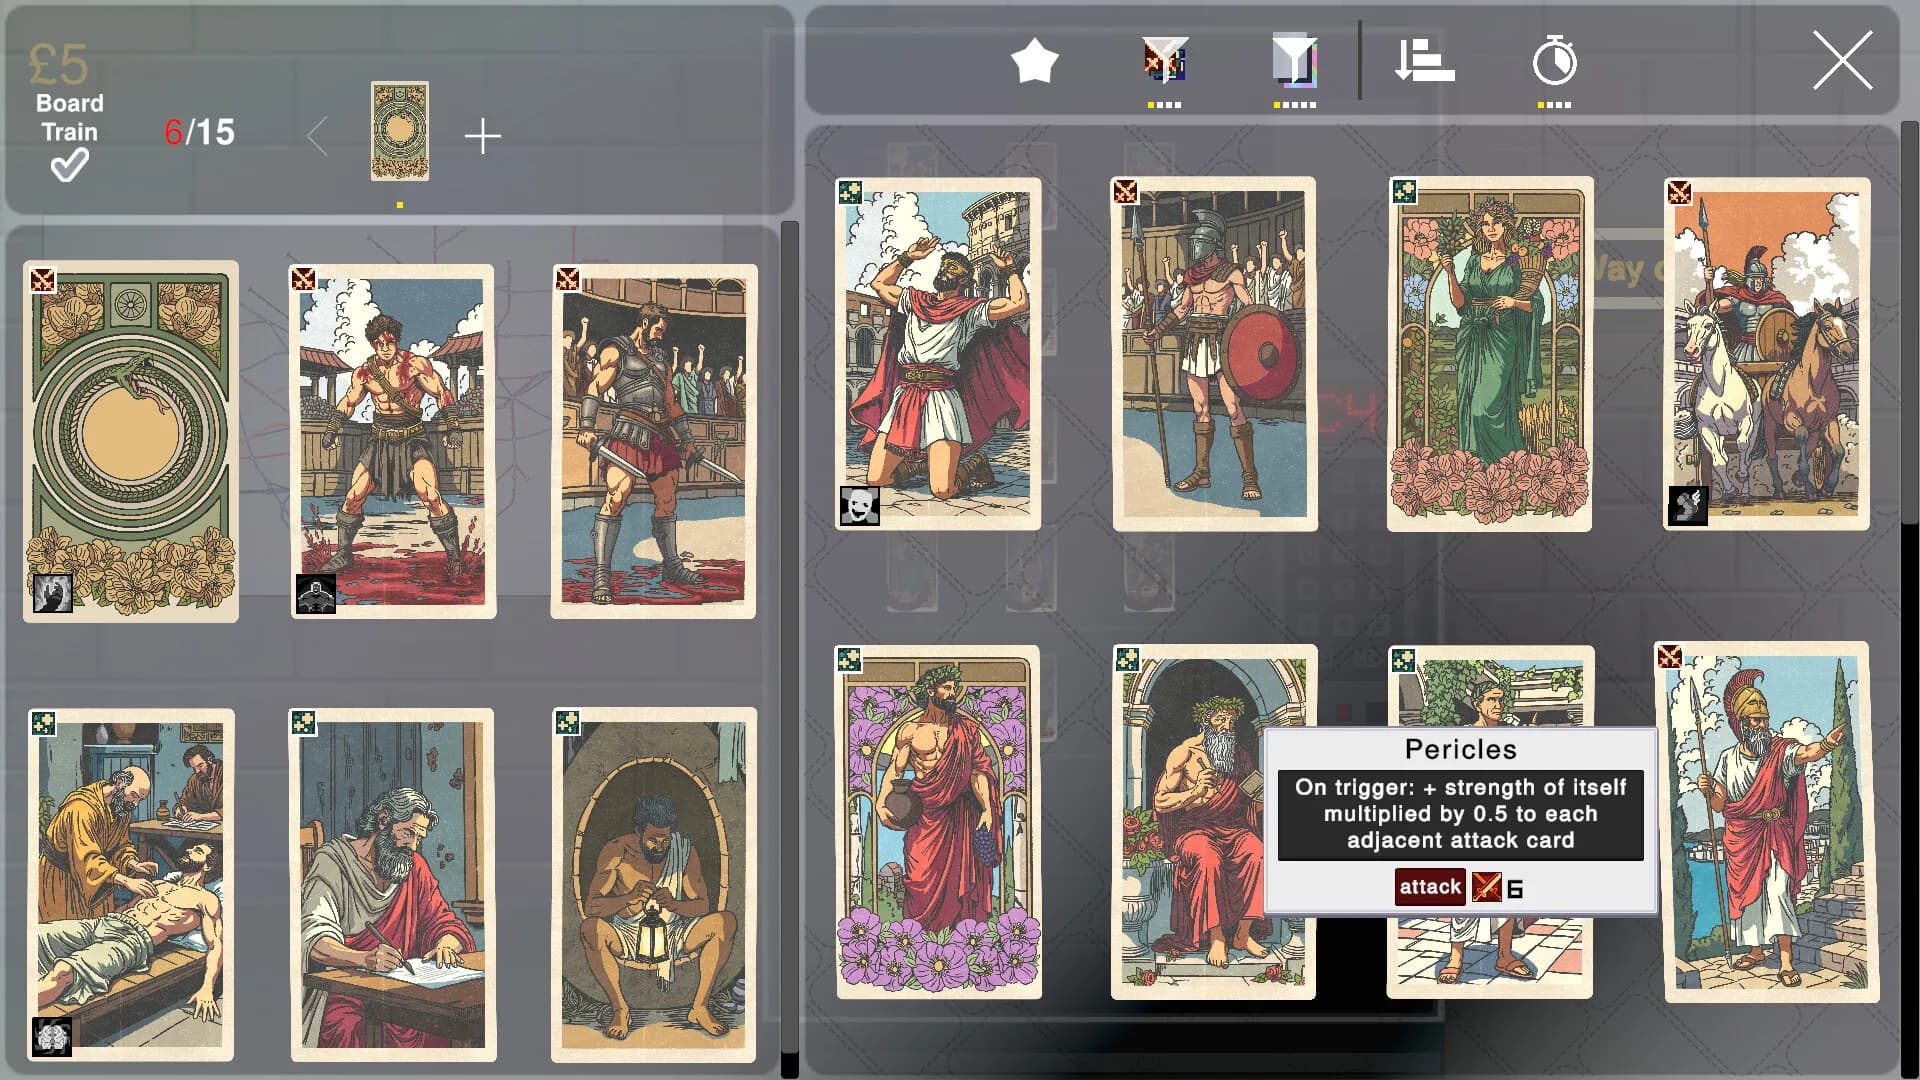Pick the gladiator with red shield card

[1215, 354]
